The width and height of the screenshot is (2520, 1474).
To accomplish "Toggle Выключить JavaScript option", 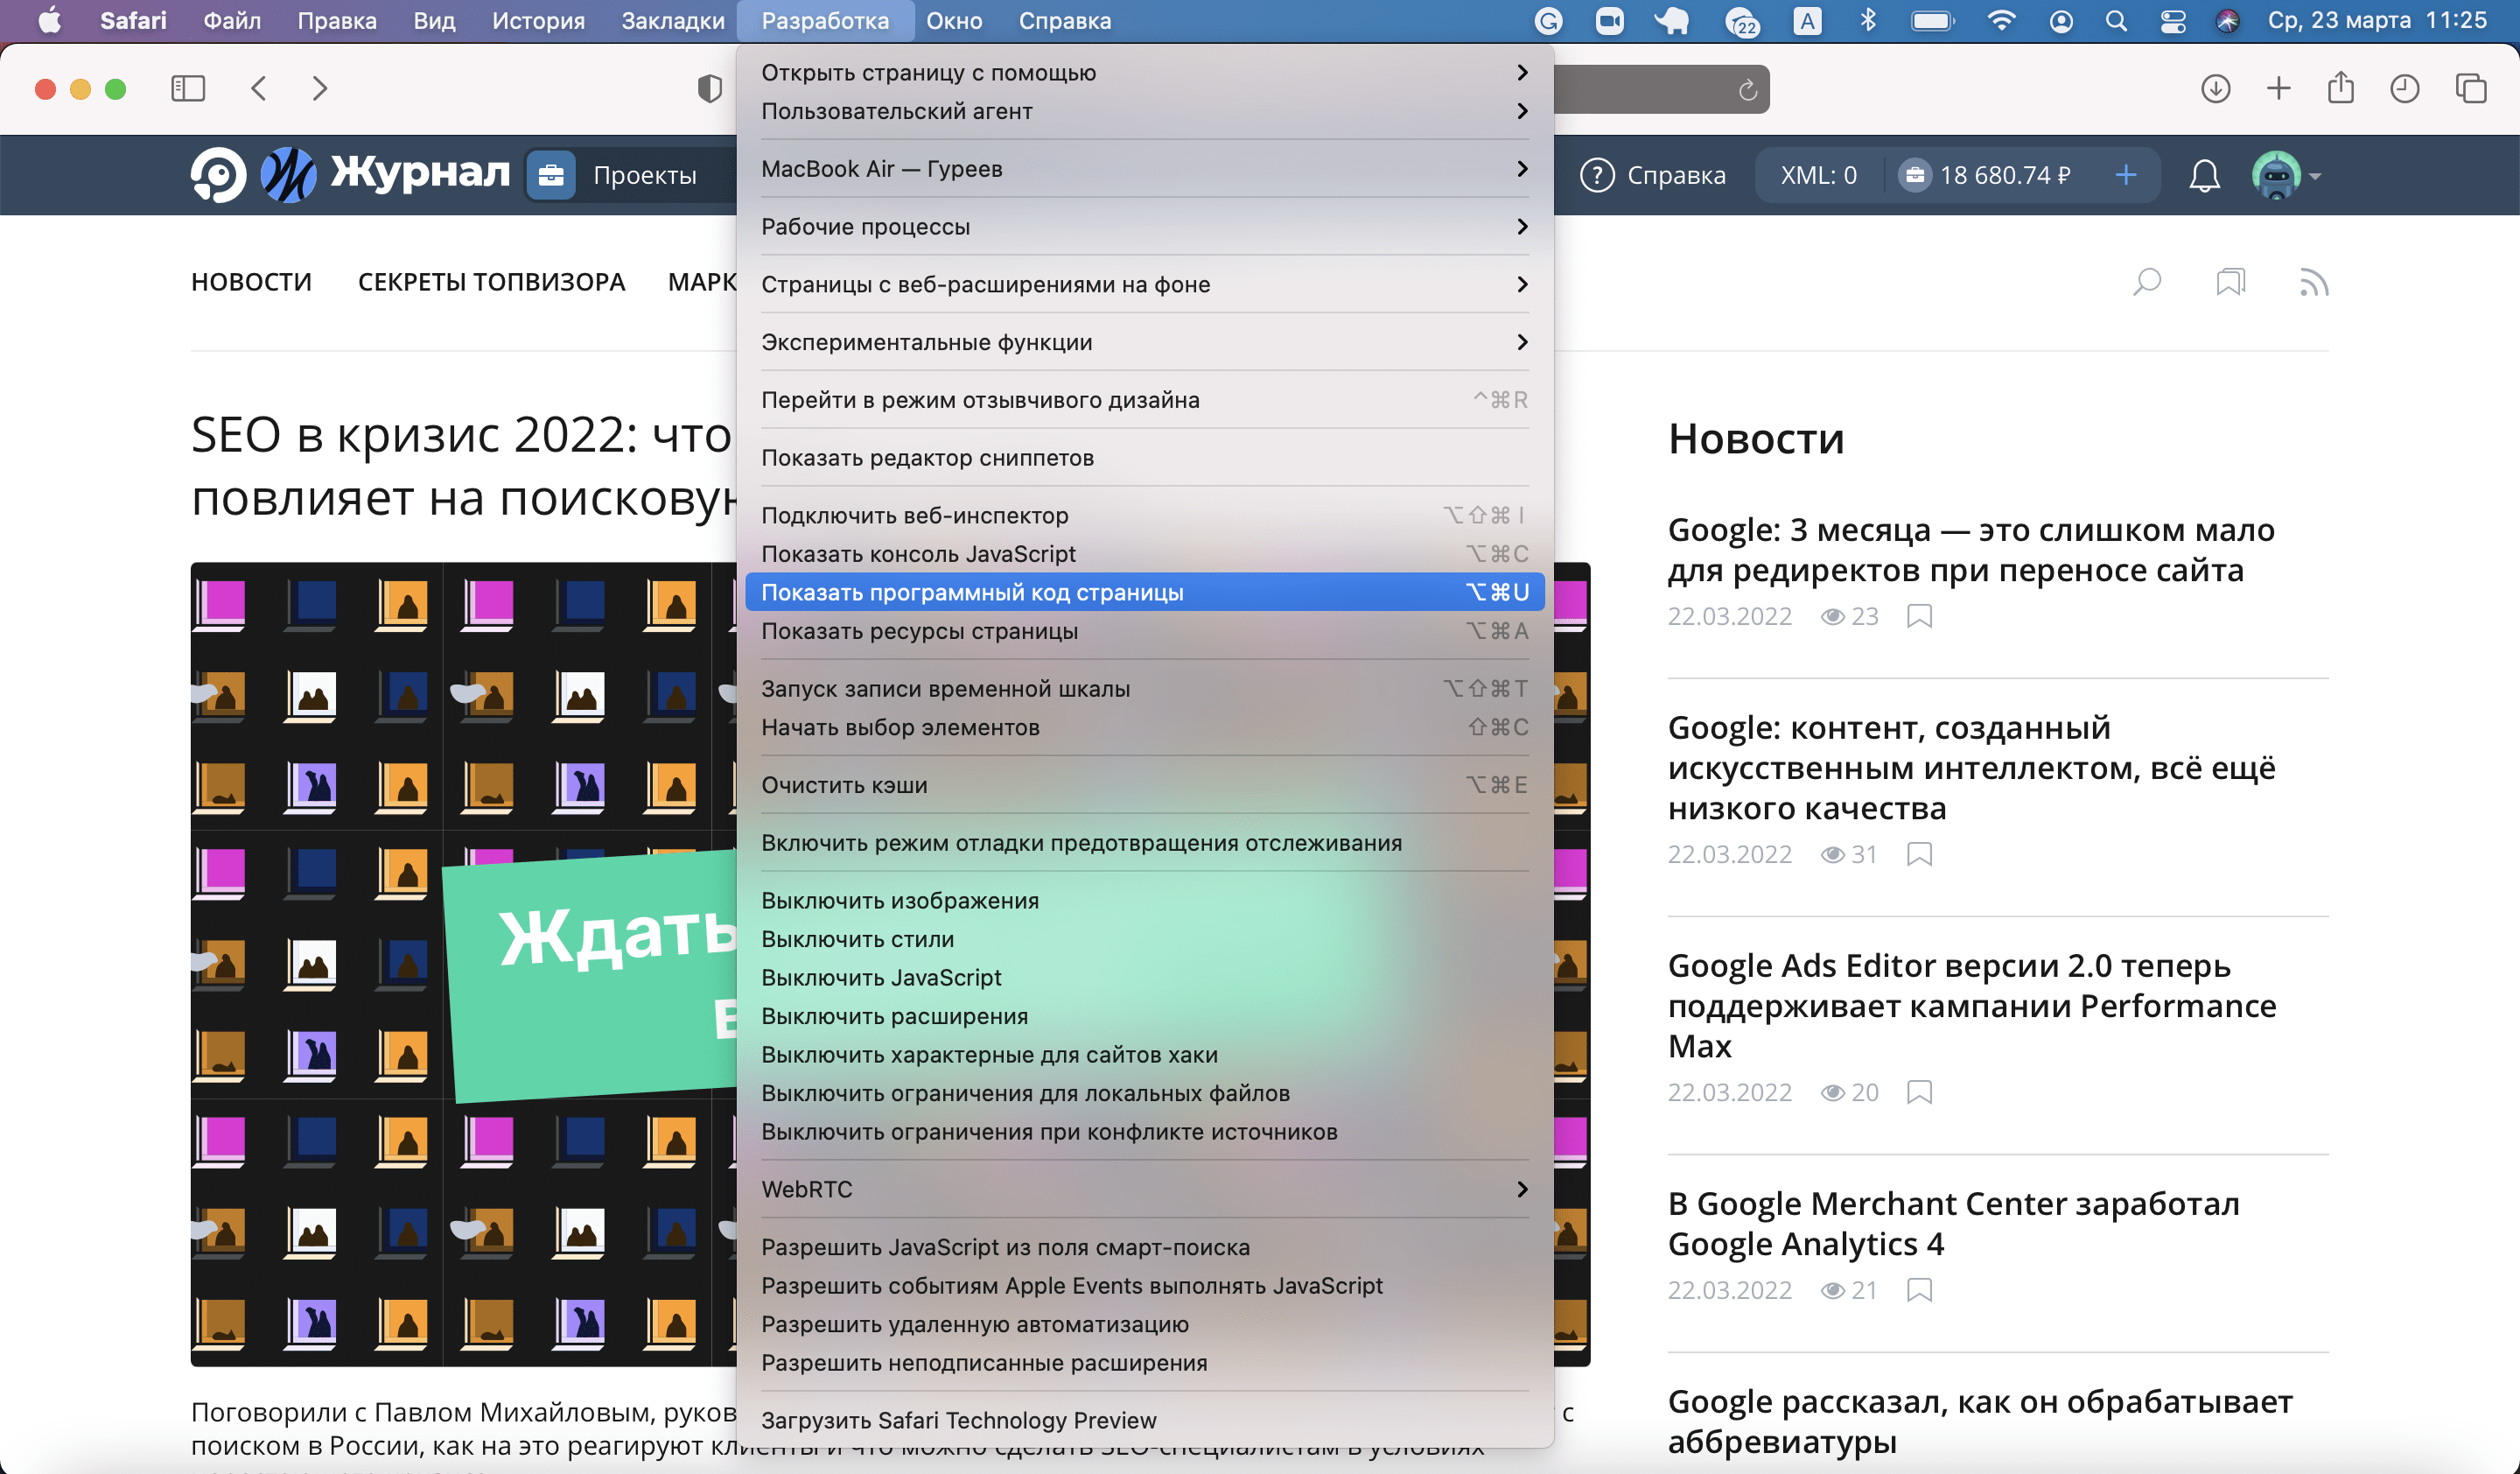I will point(1145,977).
